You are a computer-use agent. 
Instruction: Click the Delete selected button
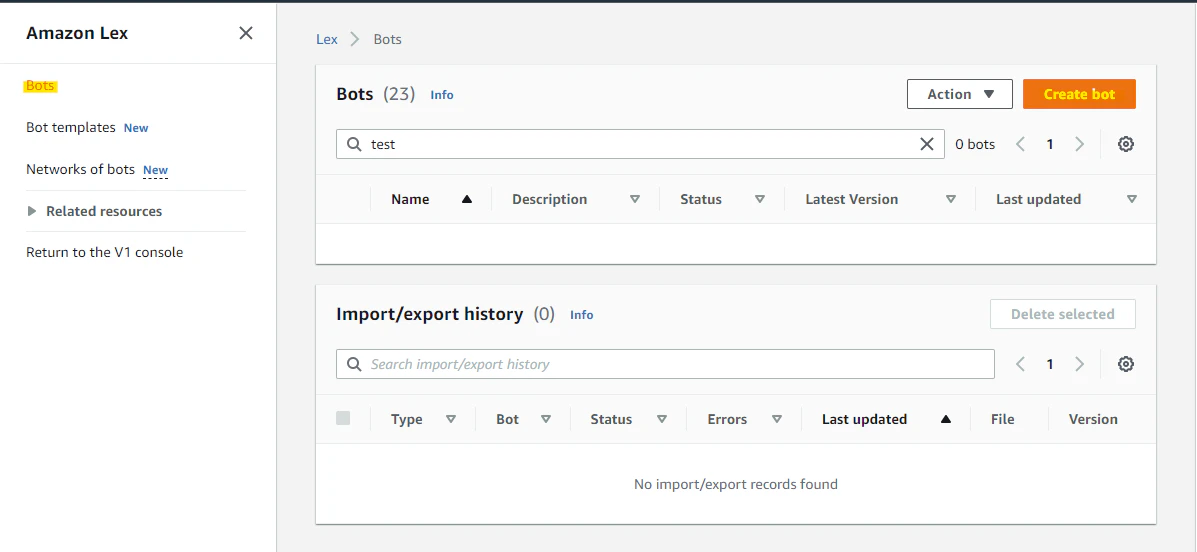click(1063, 314)
